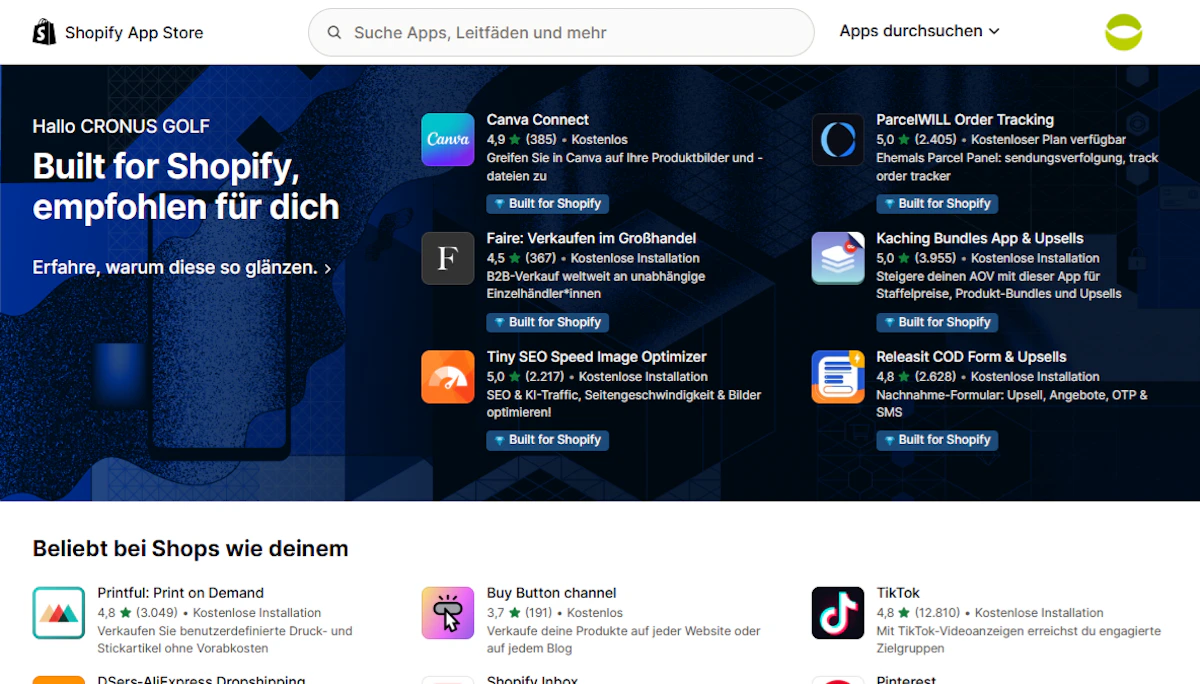Open the Canva Connect app icon

(448, 139)
